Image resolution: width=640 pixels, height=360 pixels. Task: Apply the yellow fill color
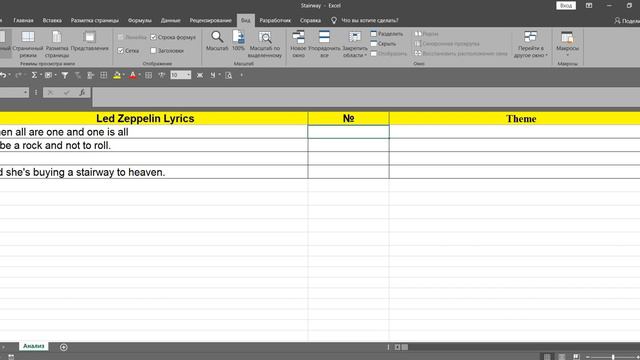(x=117, y=75)
